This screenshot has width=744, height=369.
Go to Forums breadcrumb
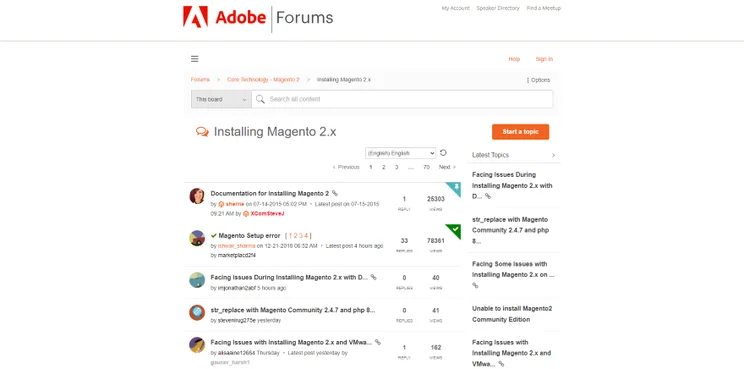(200, 80)
